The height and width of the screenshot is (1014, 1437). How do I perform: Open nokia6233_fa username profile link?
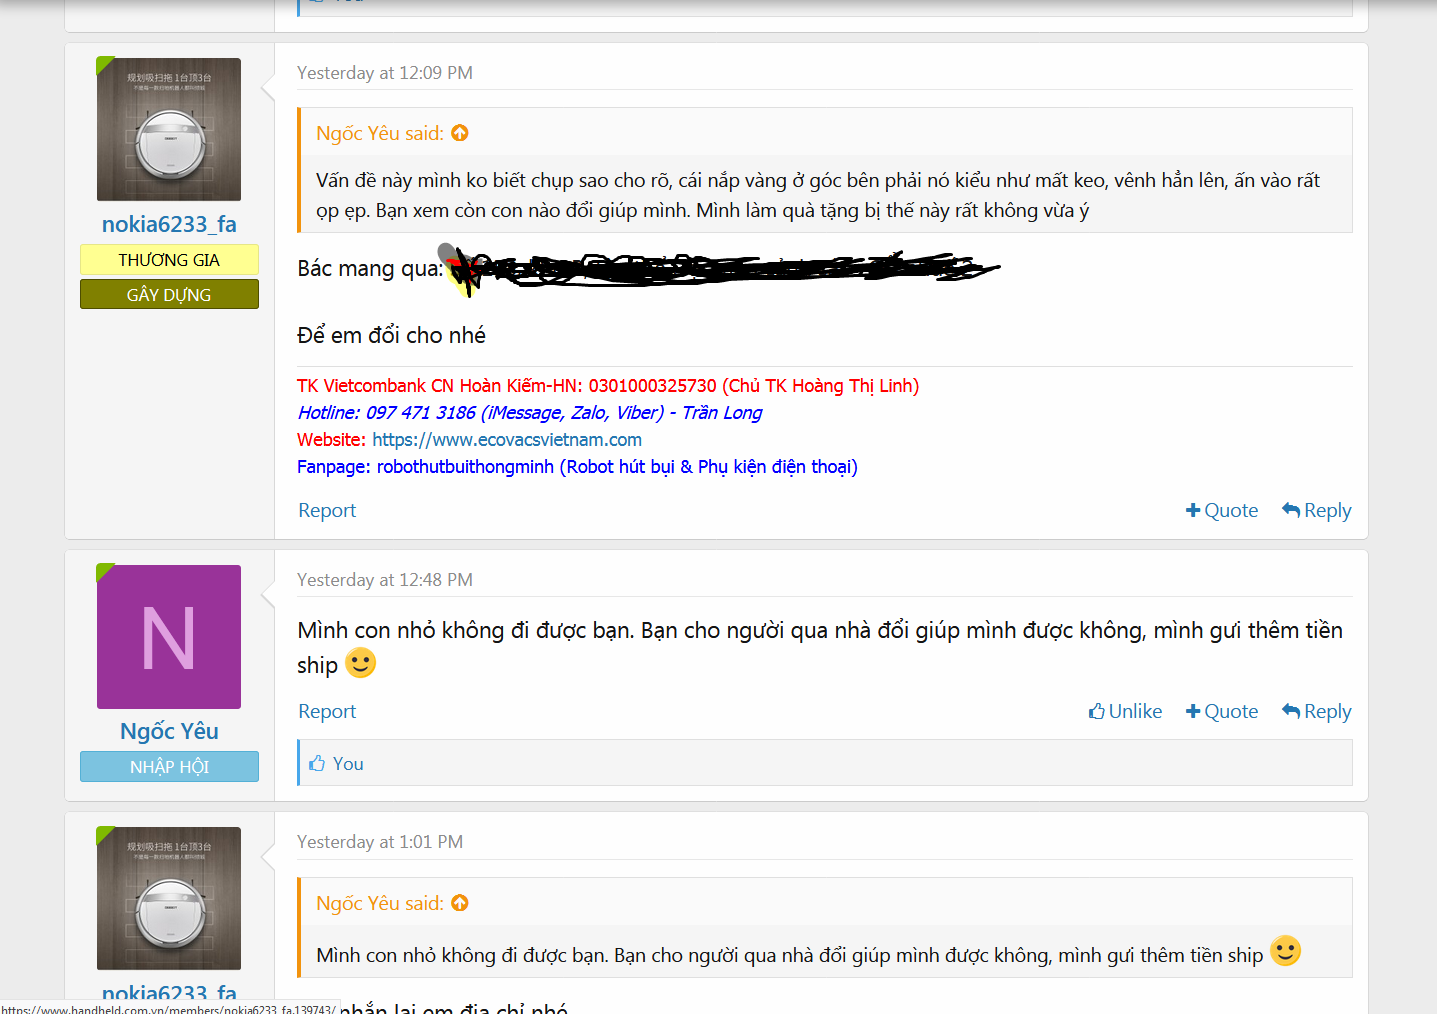pos(169,224)
